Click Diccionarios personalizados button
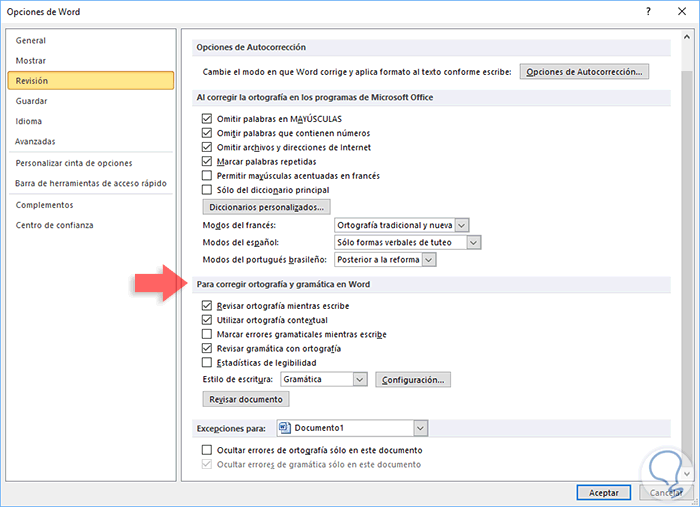The width and height of the screenshot is (700, 507). pyautogui.click(x=267, y=207)
